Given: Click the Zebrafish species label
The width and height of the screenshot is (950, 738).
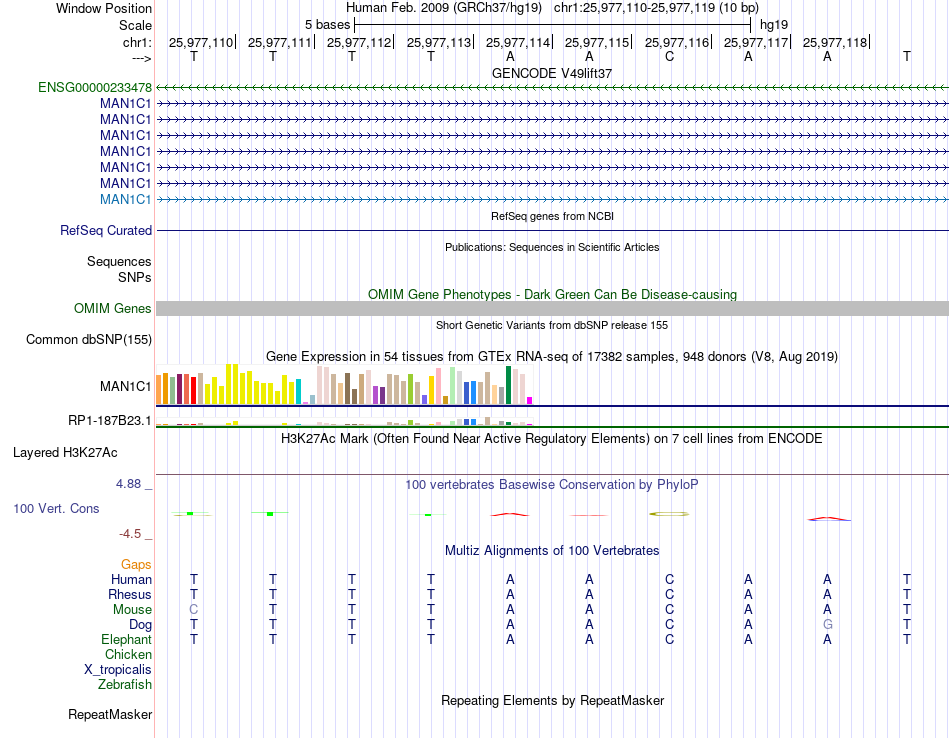Looking at the screenshot, I should pos(125,685).
